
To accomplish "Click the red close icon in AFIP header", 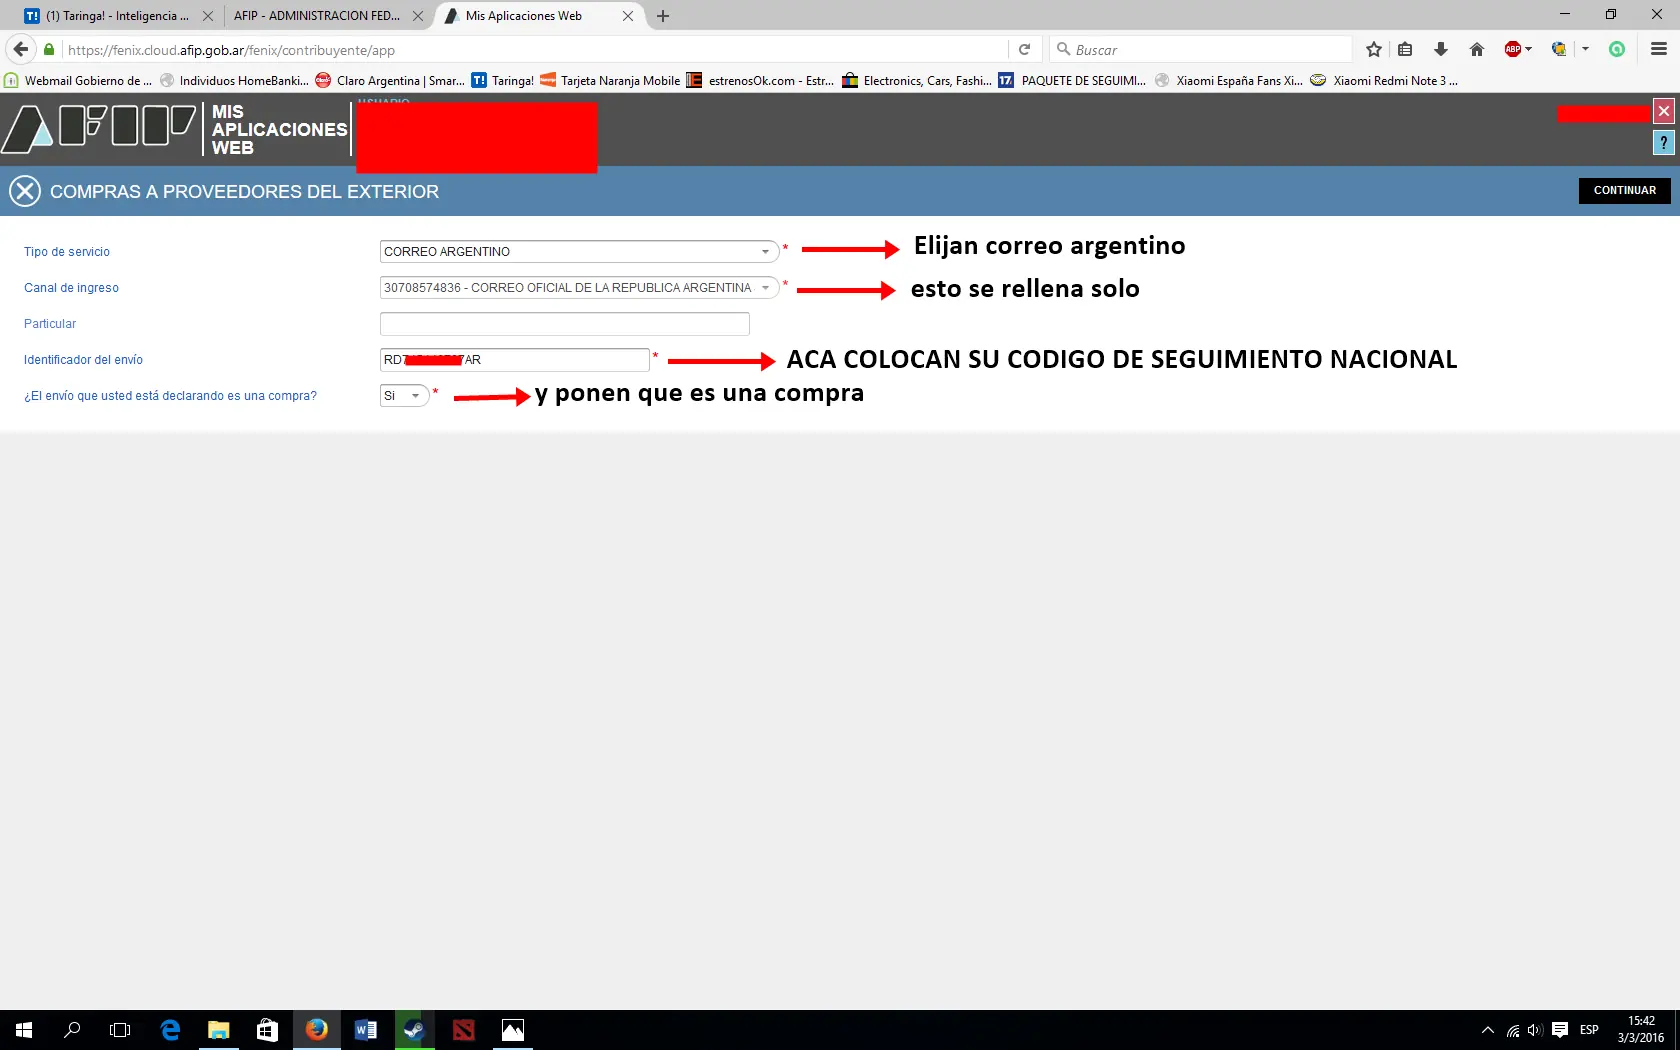I will [x=1663, y=111].
